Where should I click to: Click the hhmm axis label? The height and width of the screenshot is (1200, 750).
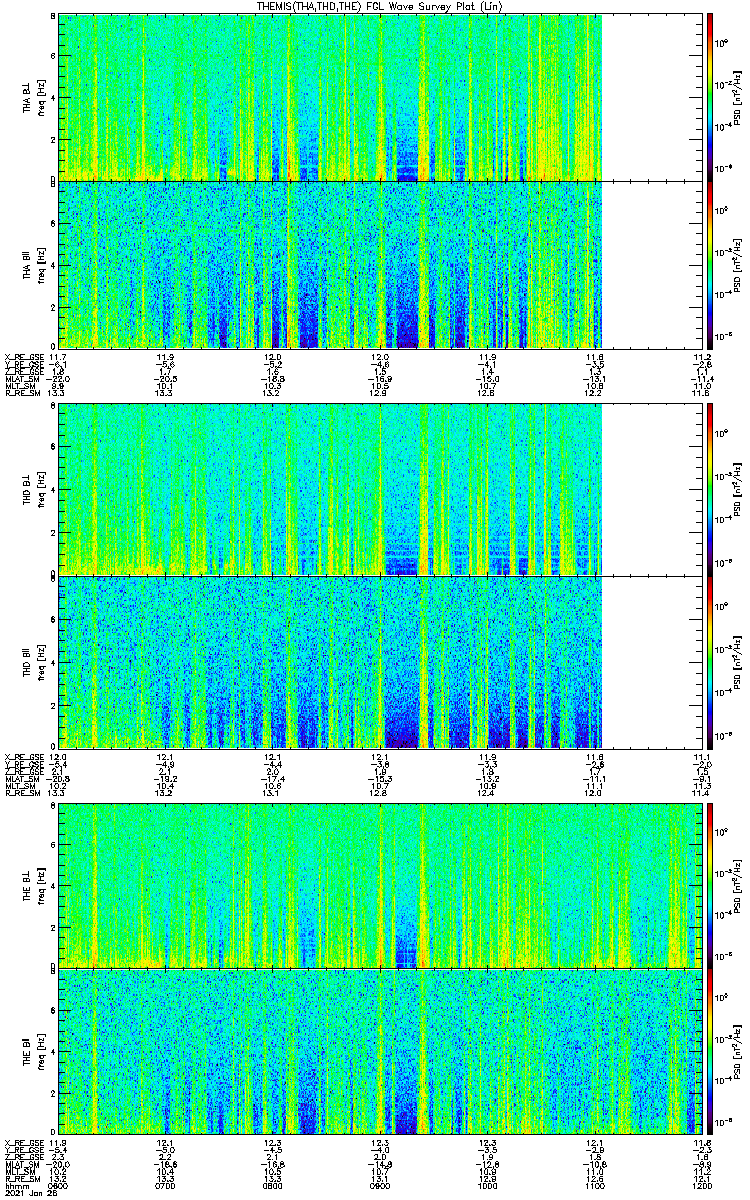(x=15, y=1185)
